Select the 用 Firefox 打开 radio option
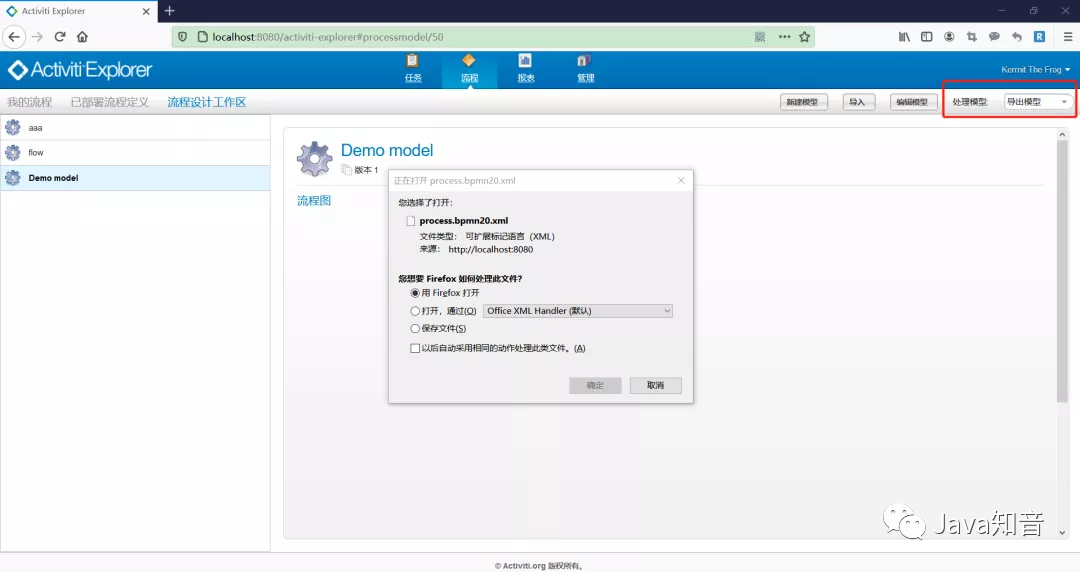The image size is (1080, 572). coord(415,293)
